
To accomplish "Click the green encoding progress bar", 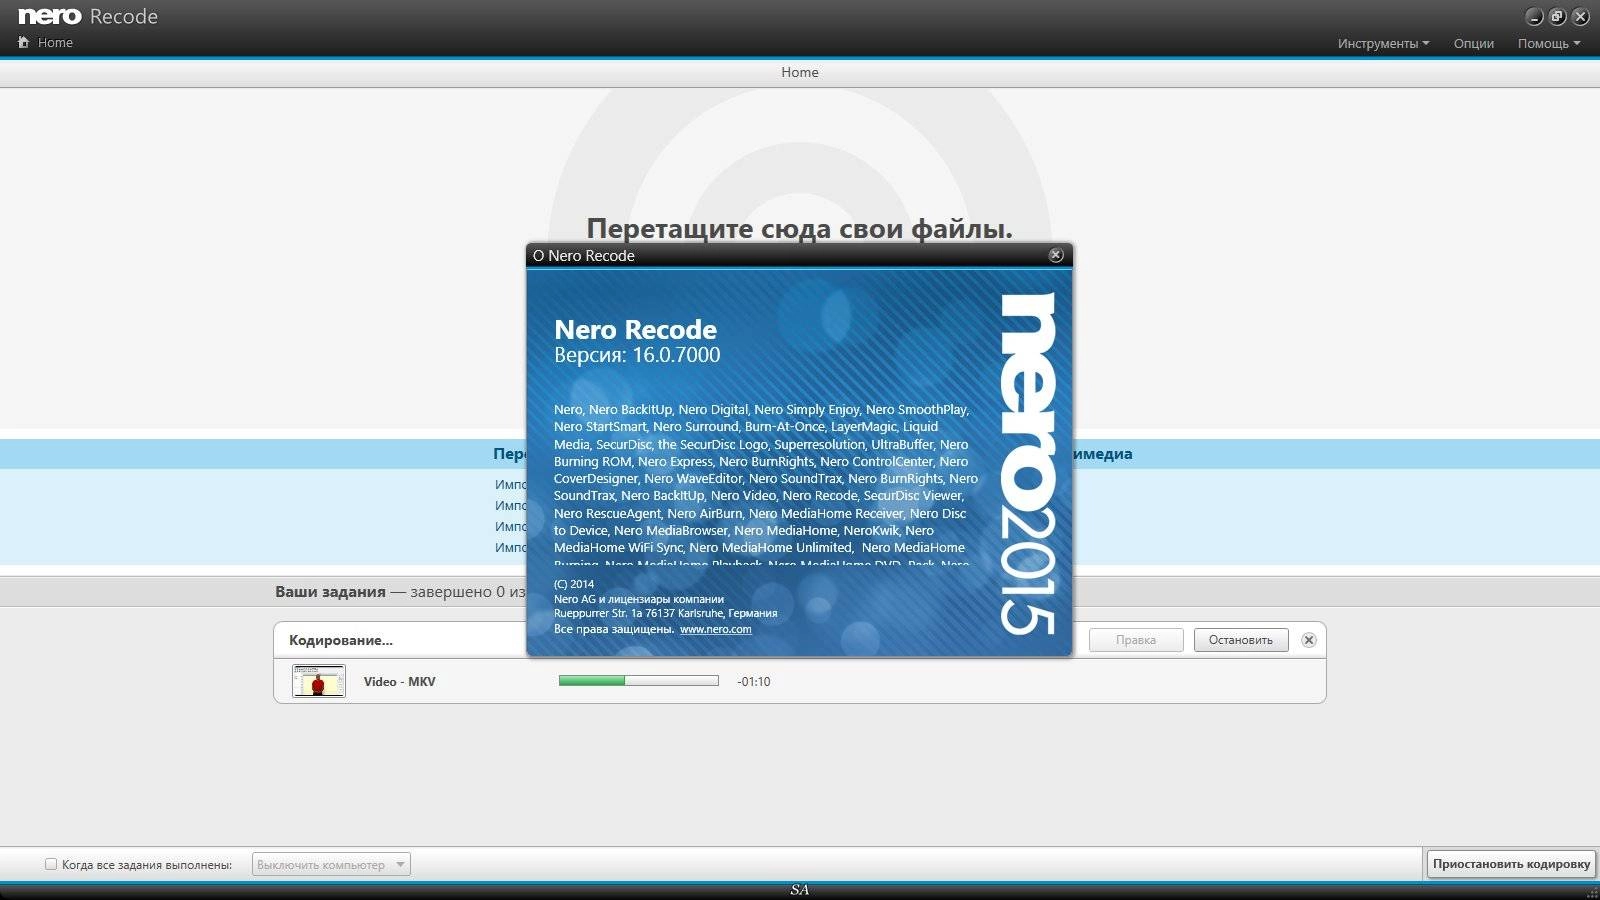I will 638,681.
